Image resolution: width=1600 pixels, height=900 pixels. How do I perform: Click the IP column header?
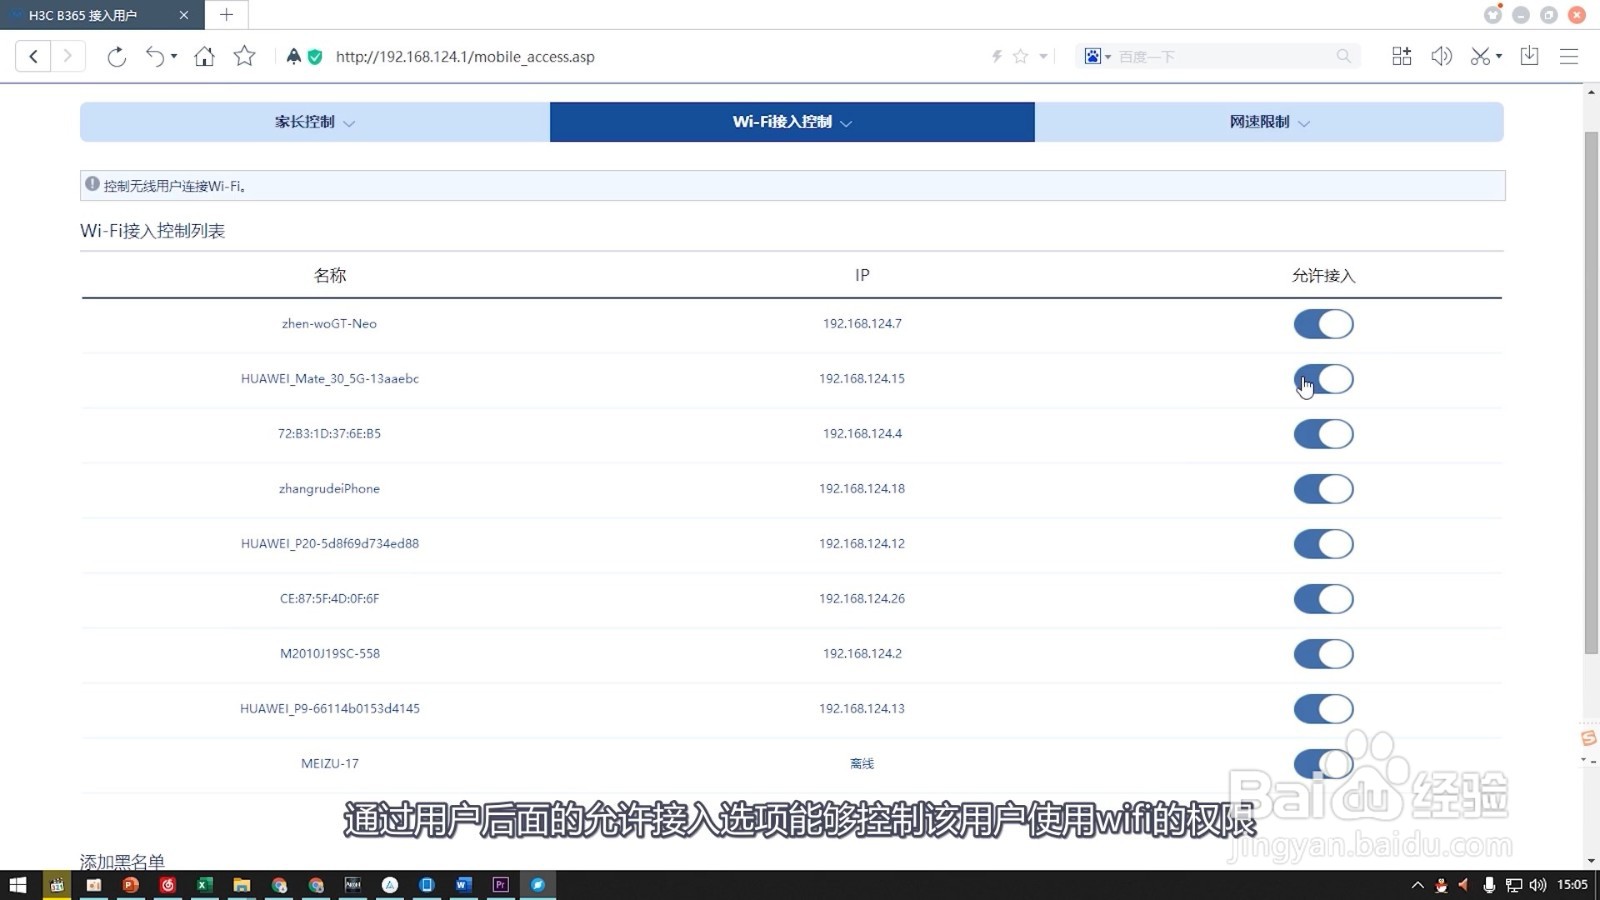(862, 275)
